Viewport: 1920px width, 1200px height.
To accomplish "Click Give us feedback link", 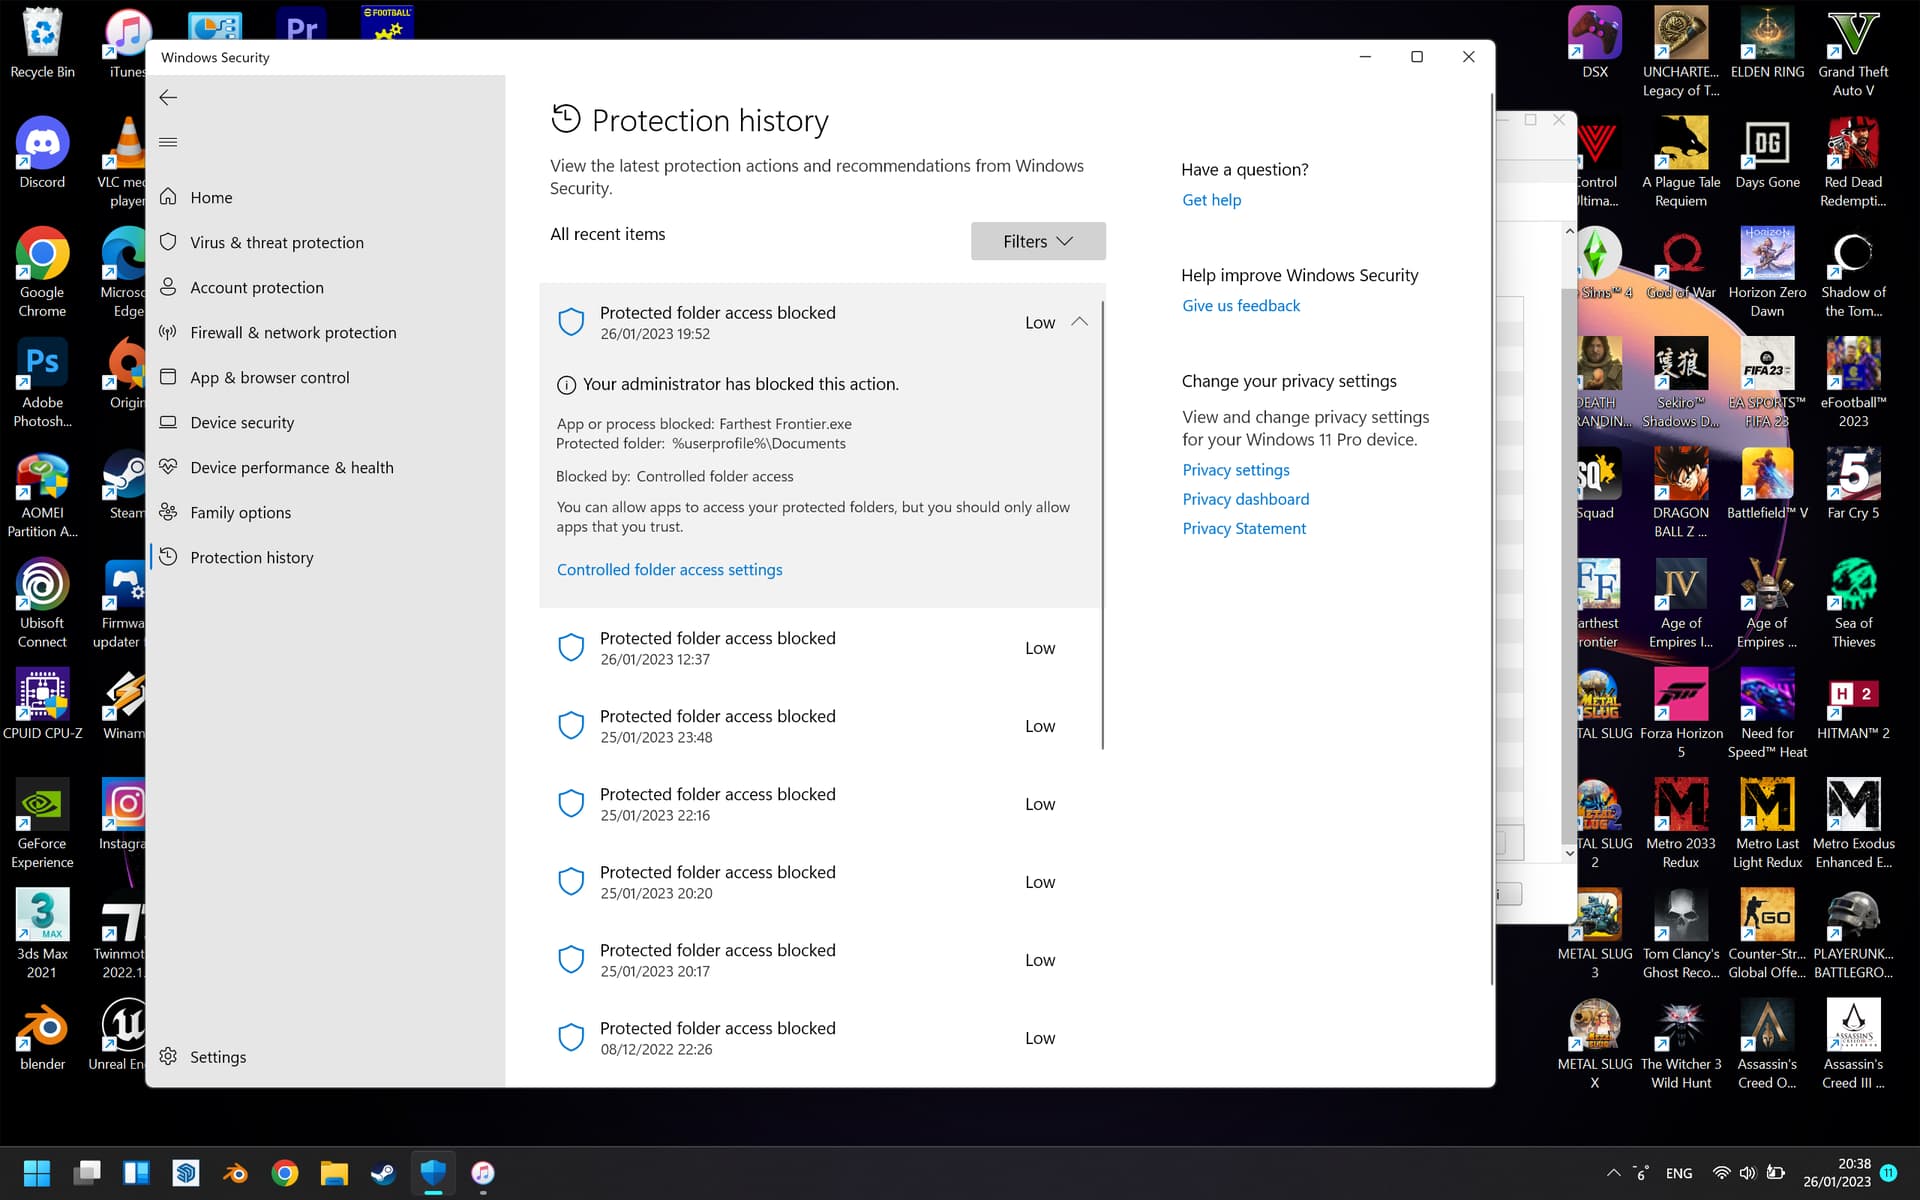I will tap(1240, 306).
